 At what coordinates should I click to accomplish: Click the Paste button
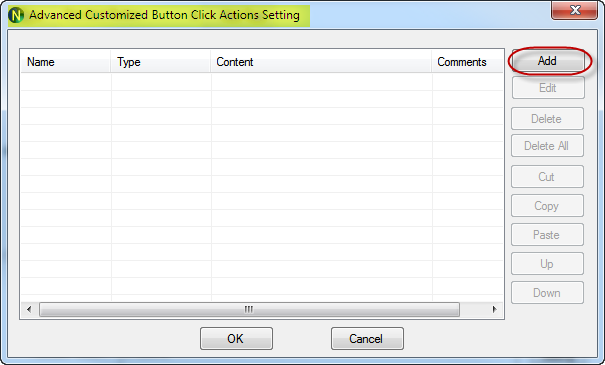pyautogui.click(x=547, y=235)
